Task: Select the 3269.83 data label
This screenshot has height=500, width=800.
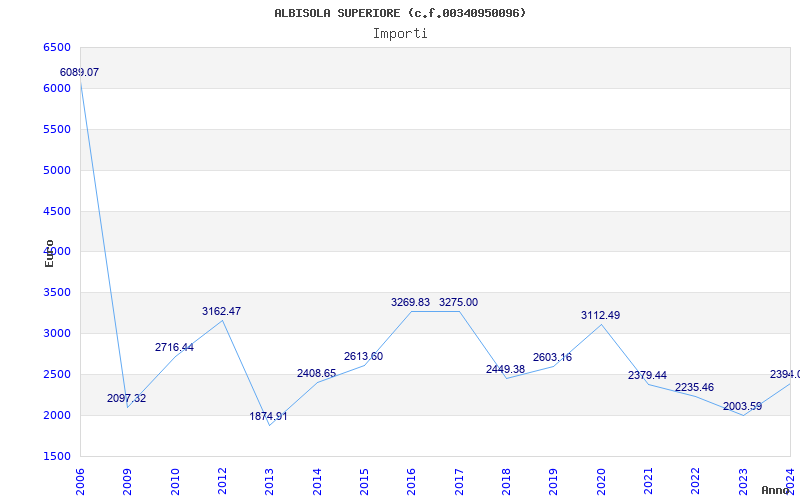Action: [411, 303]
